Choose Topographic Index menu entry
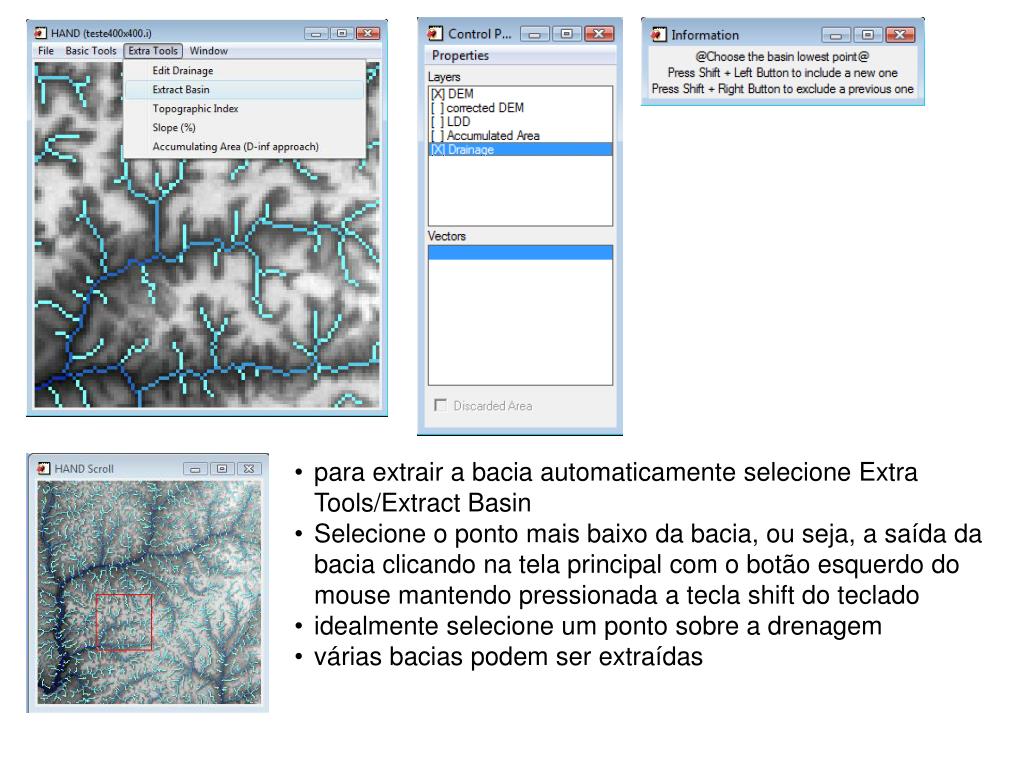The image size is (1024, 768). [244, 108]
